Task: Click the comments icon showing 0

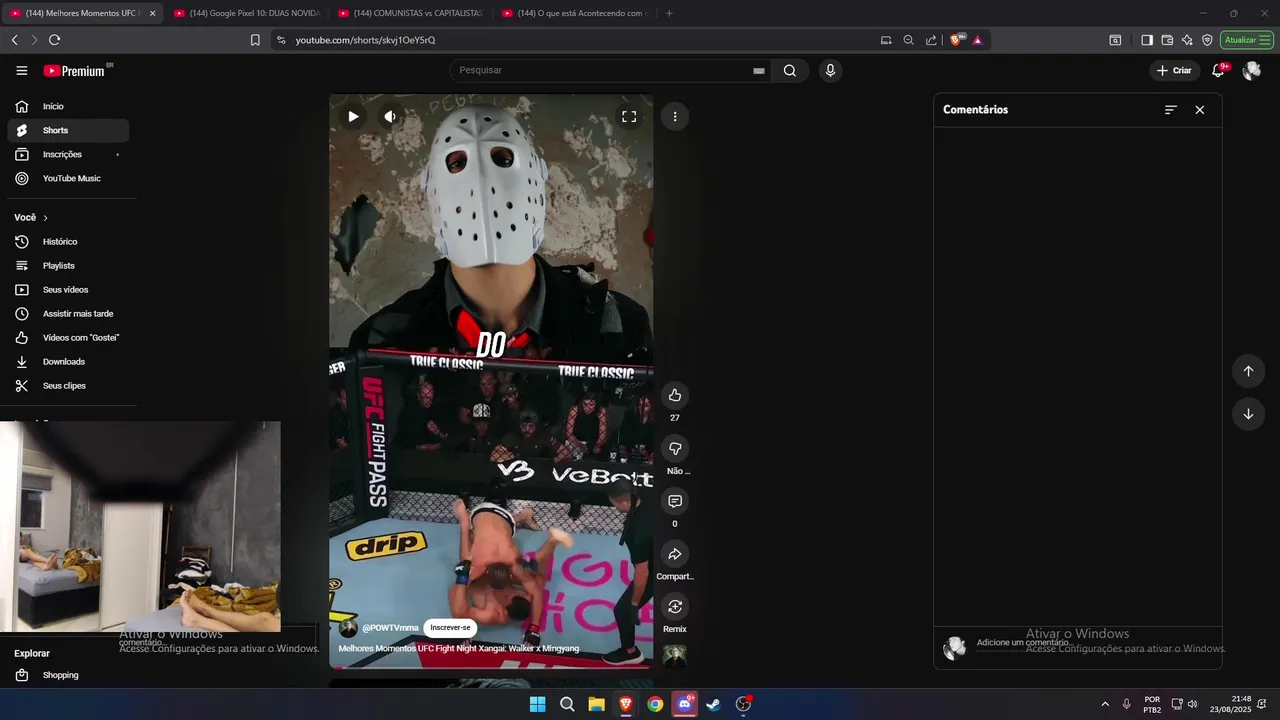Action: (675, 501)
